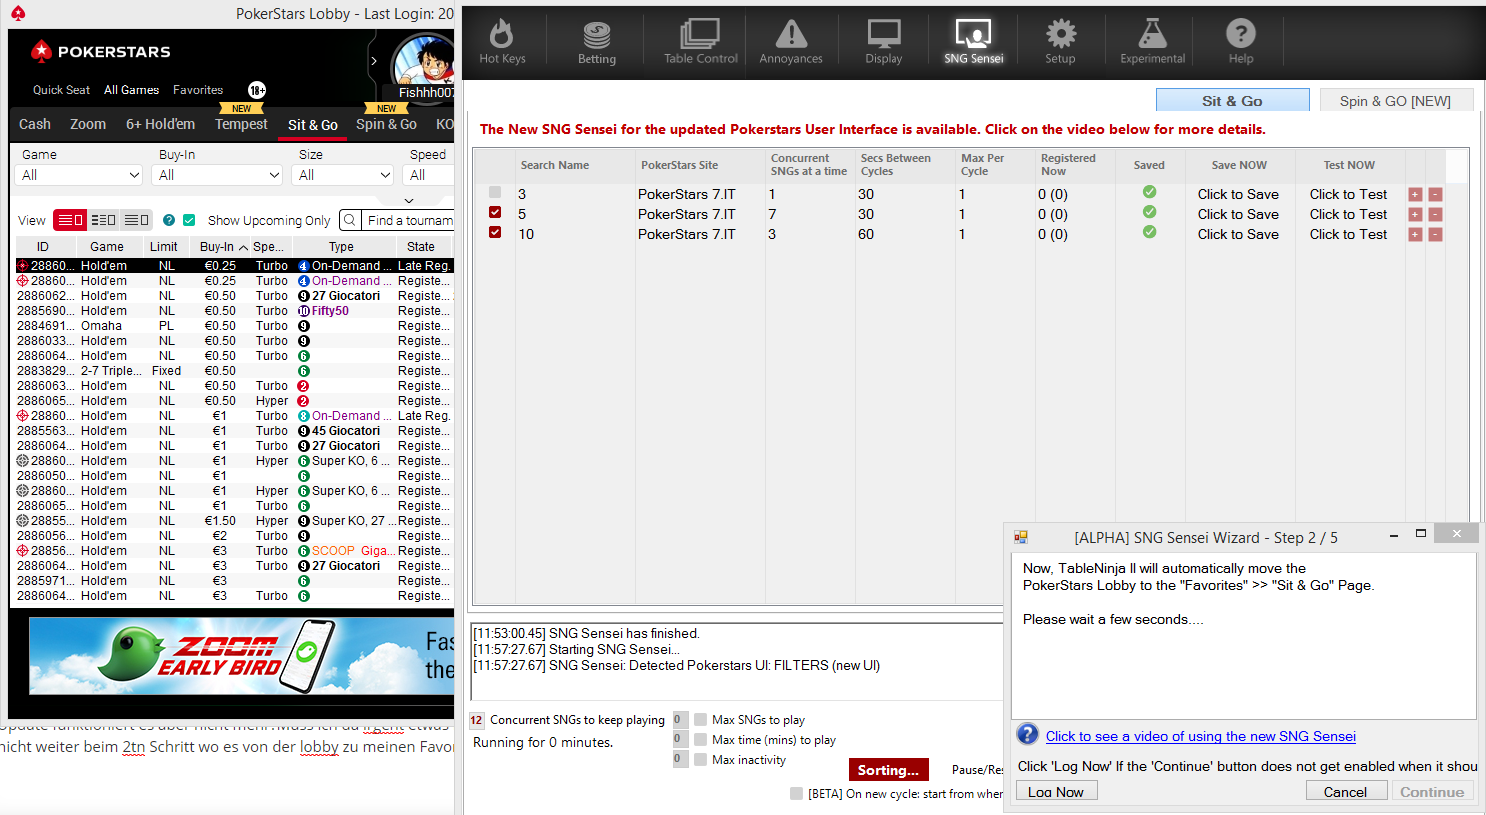Uncheck the checkbox for search row 10

495,232
